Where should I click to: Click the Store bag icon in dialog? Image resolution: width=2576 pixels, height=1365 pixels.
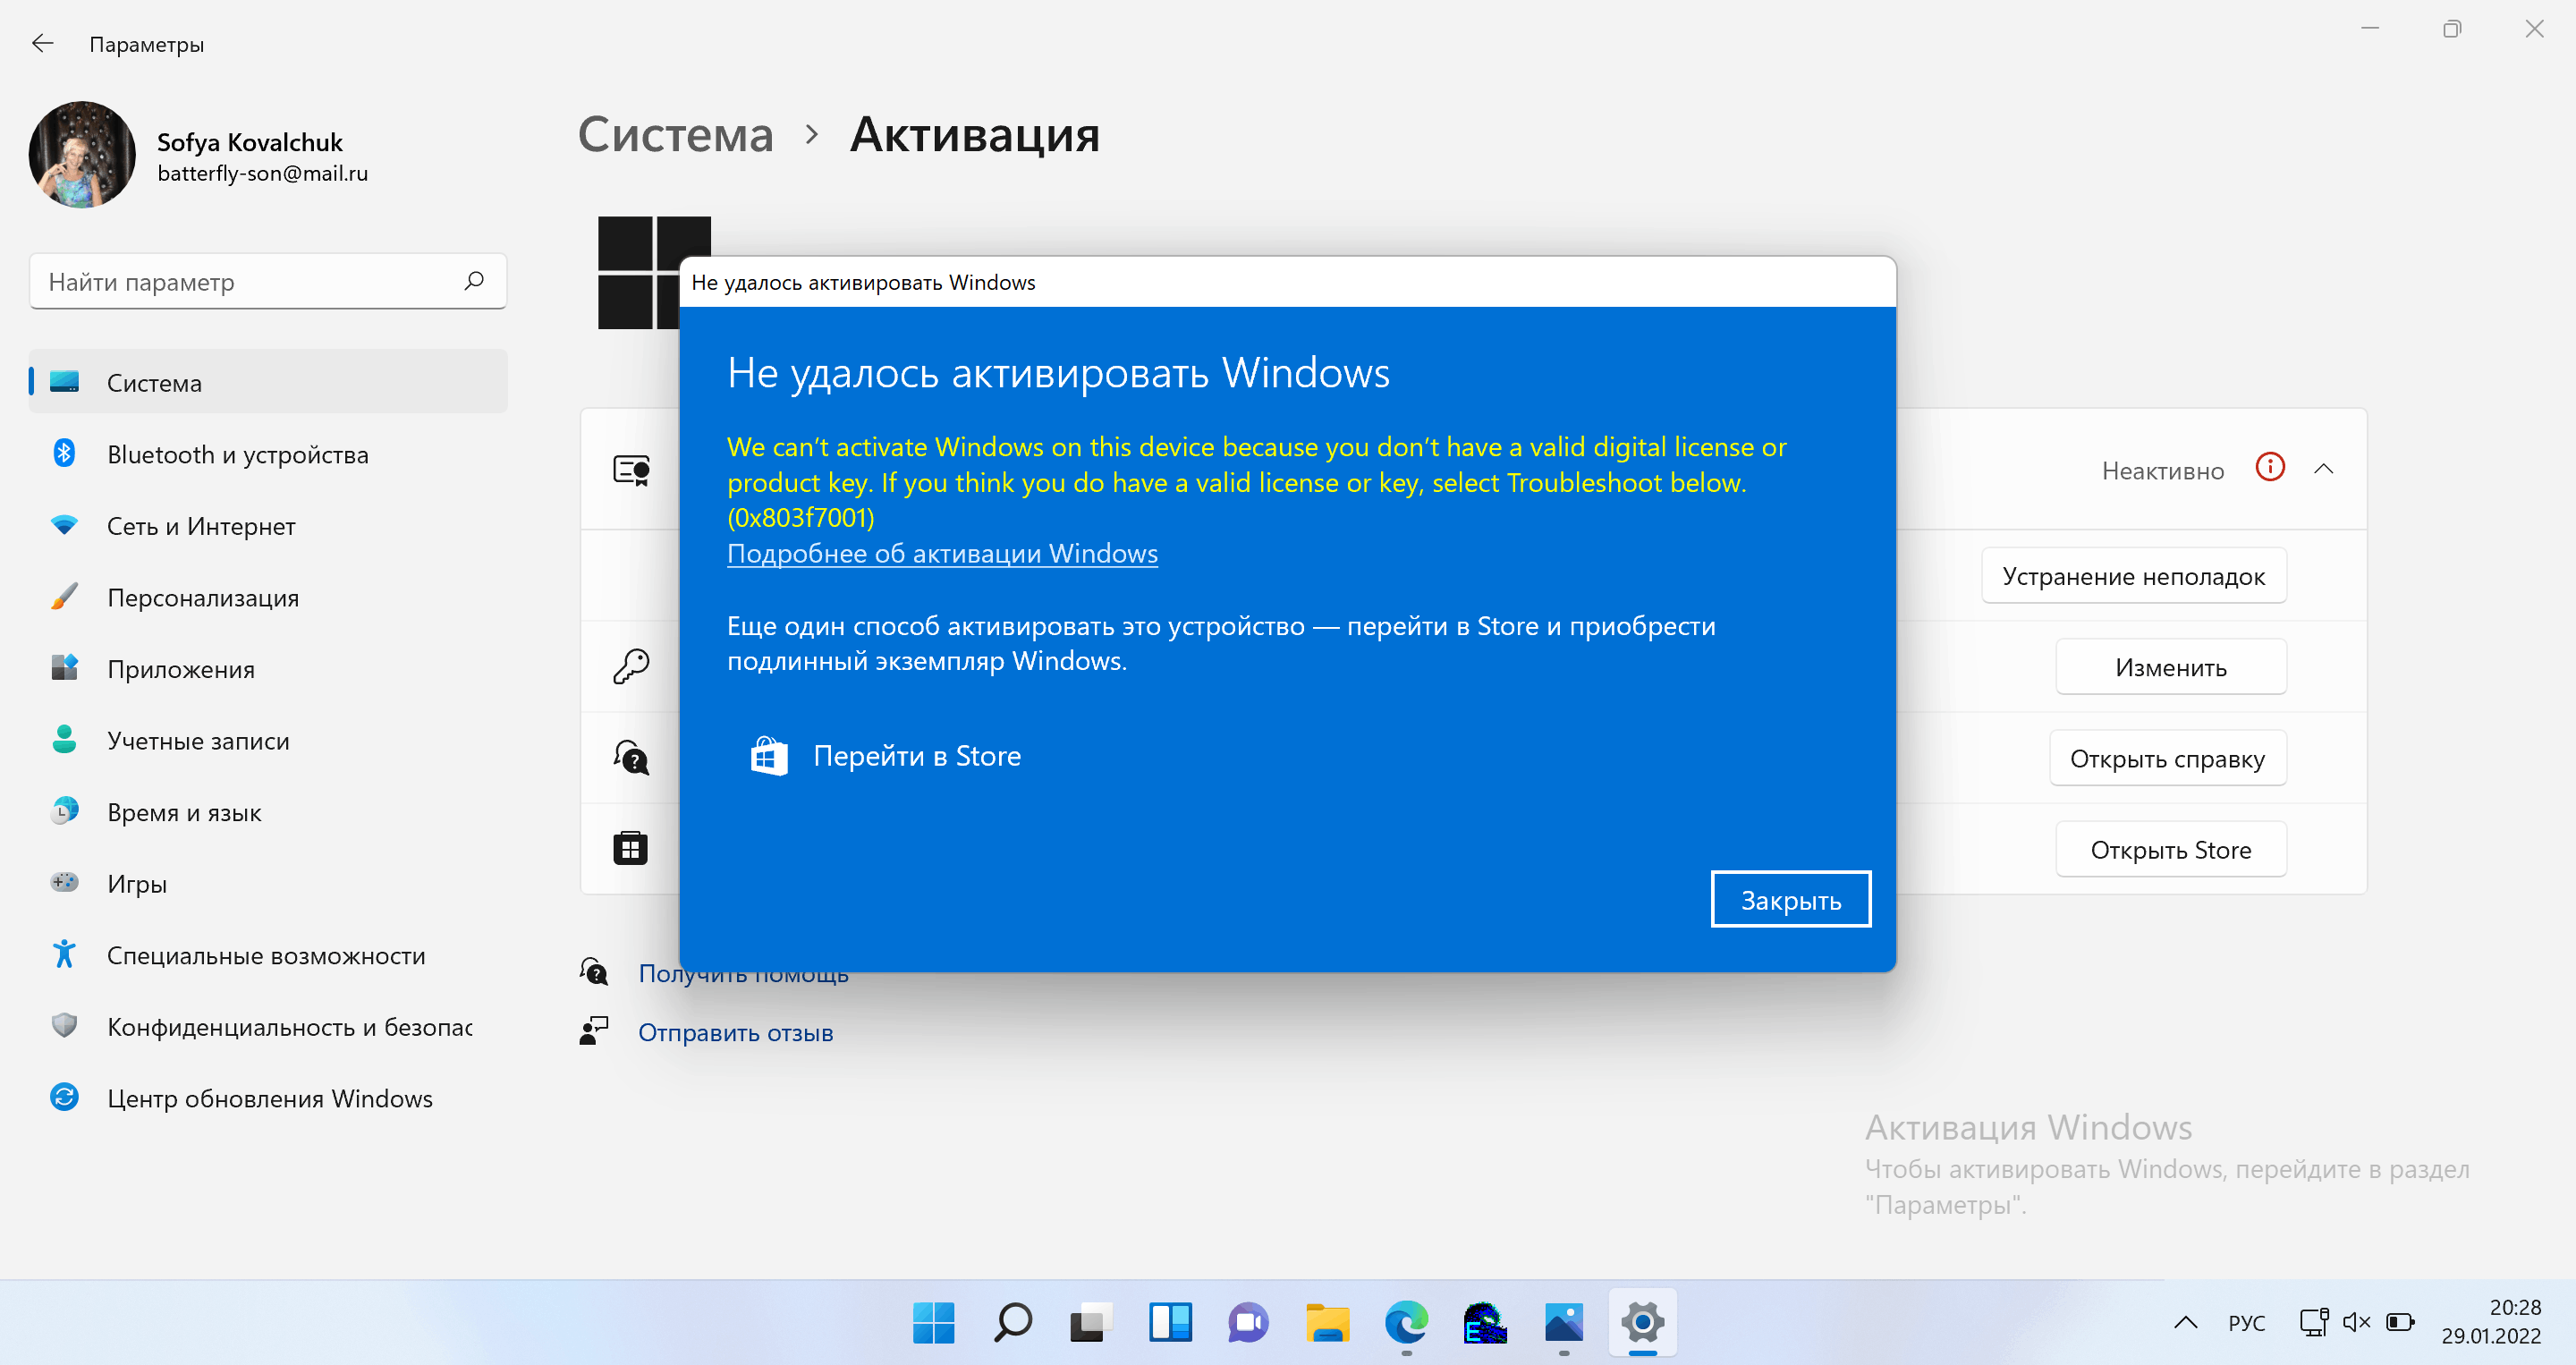click(769, 755)
